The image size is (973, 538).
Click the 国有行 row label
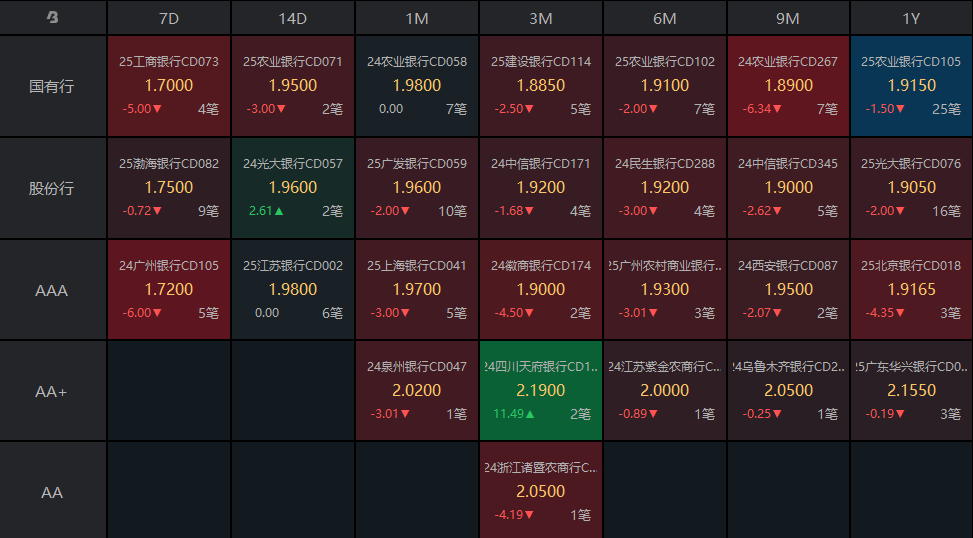[53, 86]
